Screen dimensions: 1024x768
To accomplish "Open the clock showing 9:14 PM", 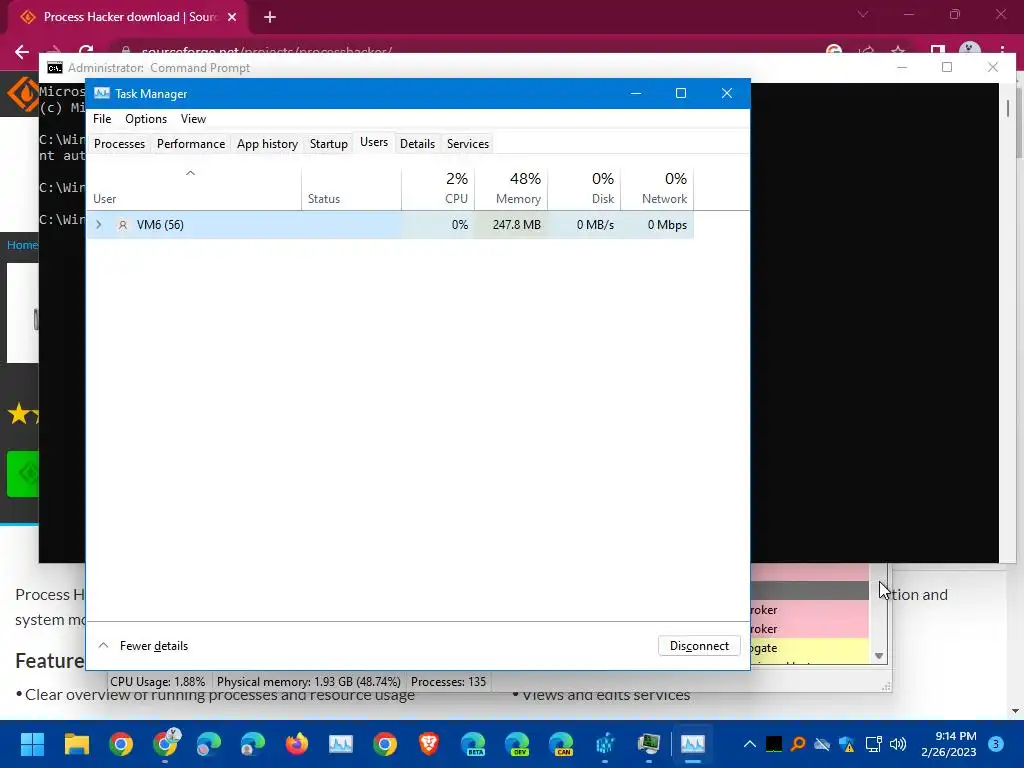I will [x=949, y=744].
